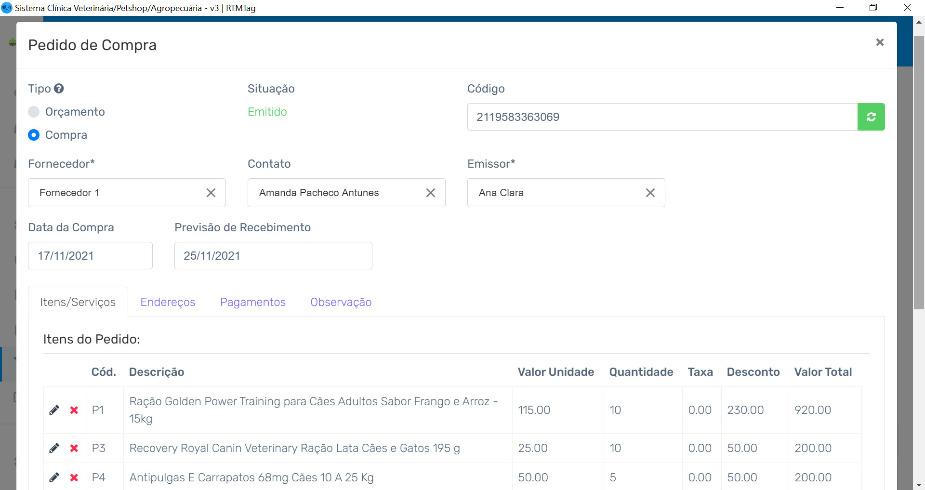
Task: Click the Desconto column header
Action: pos(753,372)
